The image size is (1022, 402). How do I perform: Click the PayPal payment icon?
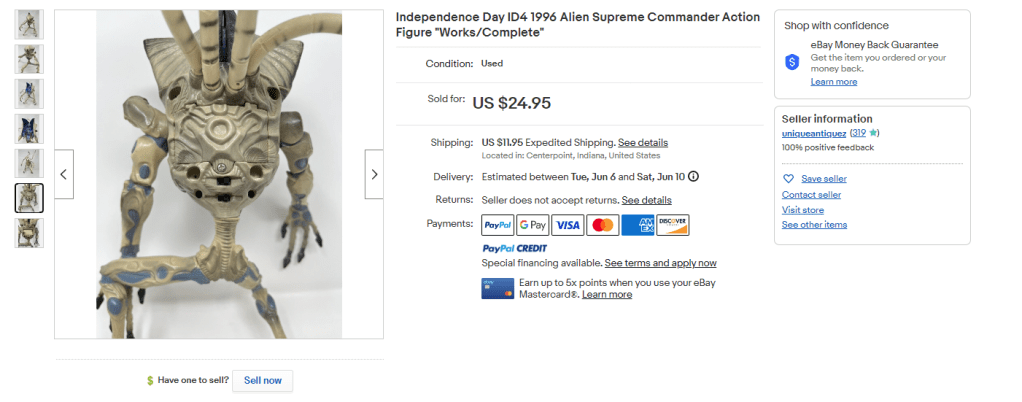(x=498, y=225)
